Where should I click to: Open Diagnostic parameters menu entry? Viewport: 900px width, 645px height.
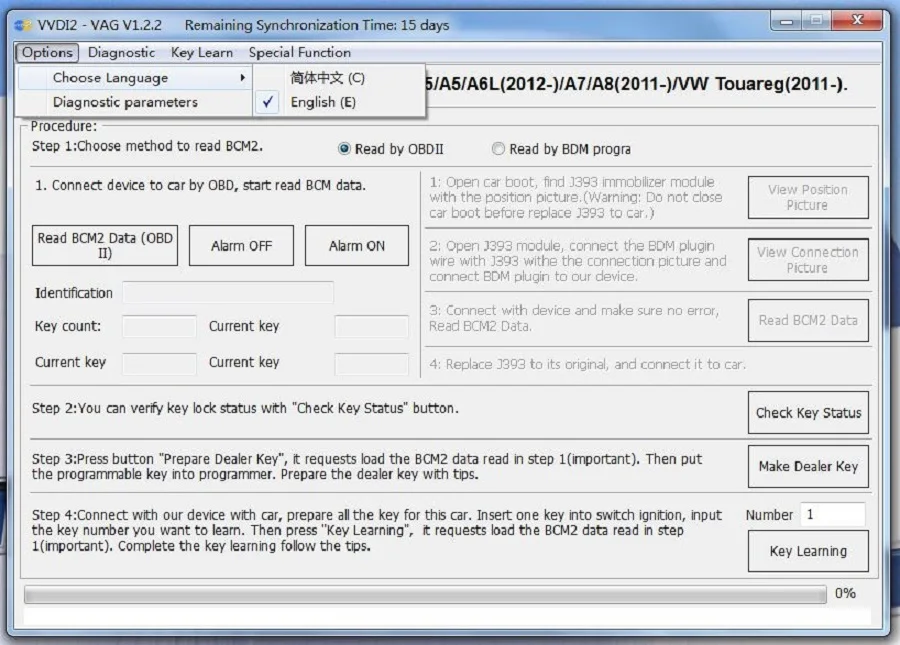pos(135,102)
